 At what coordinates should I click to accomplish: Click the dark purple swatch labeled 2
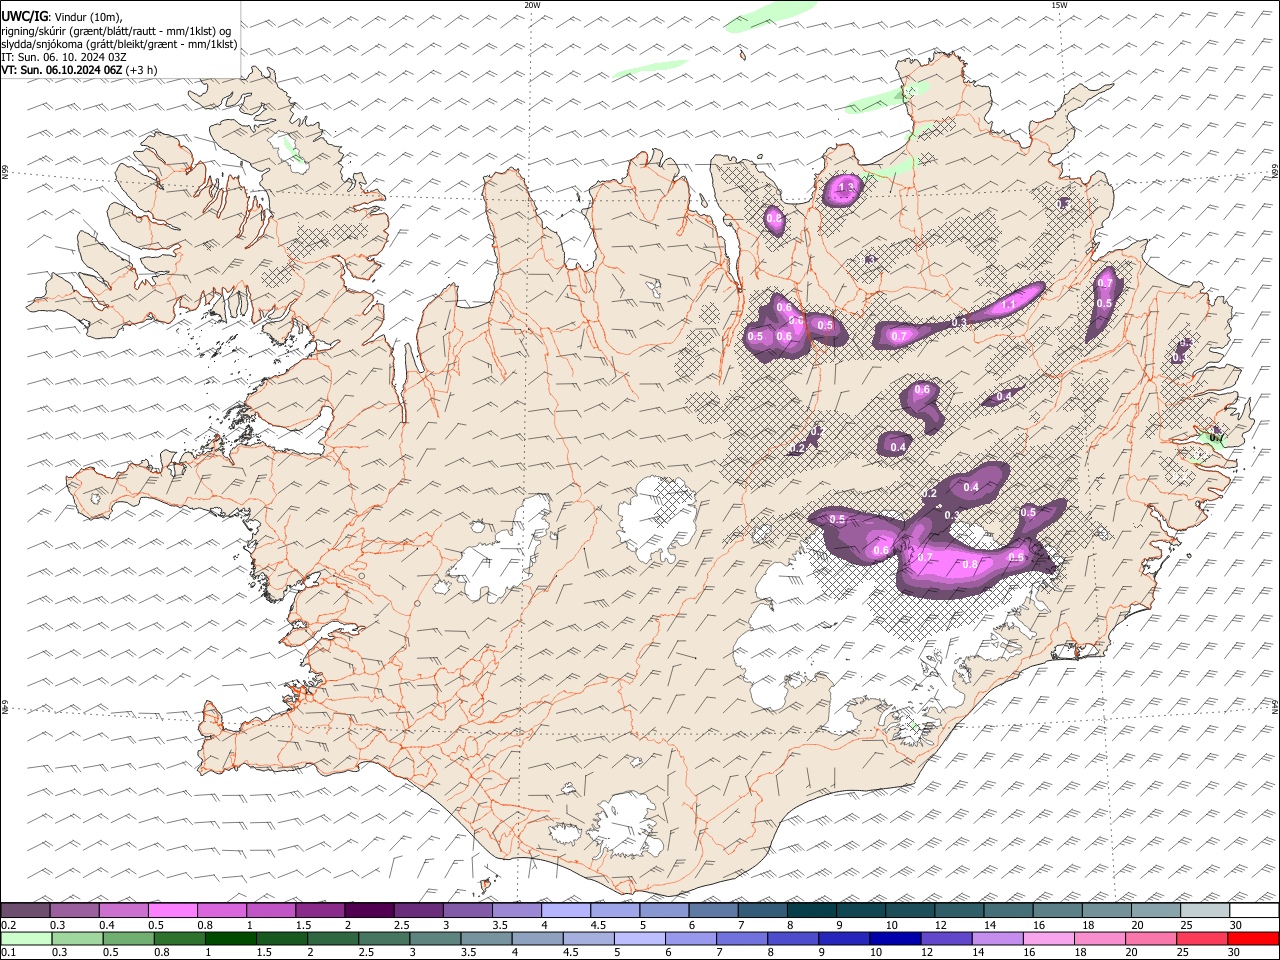(369, 911)
